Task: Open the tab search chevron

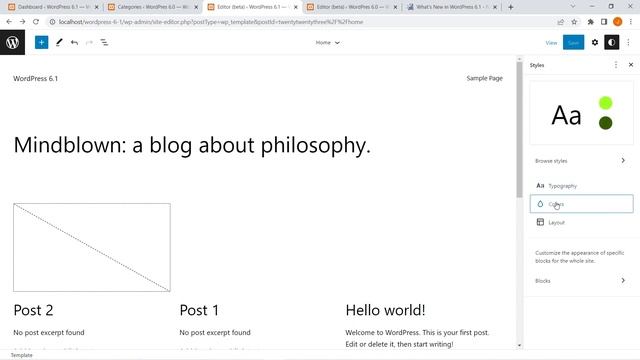Action: click(573, 7)
